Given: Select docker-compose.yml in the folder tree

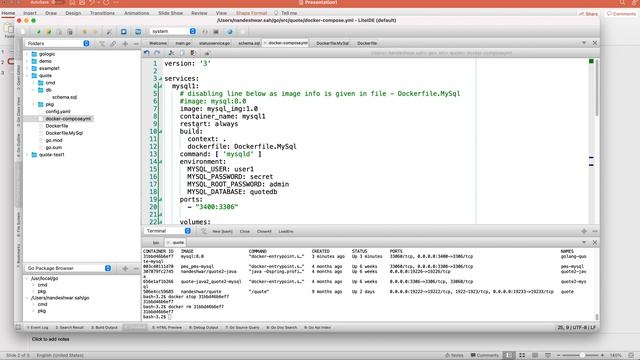Looking at the screenshot, I should (x=68, y=119).
